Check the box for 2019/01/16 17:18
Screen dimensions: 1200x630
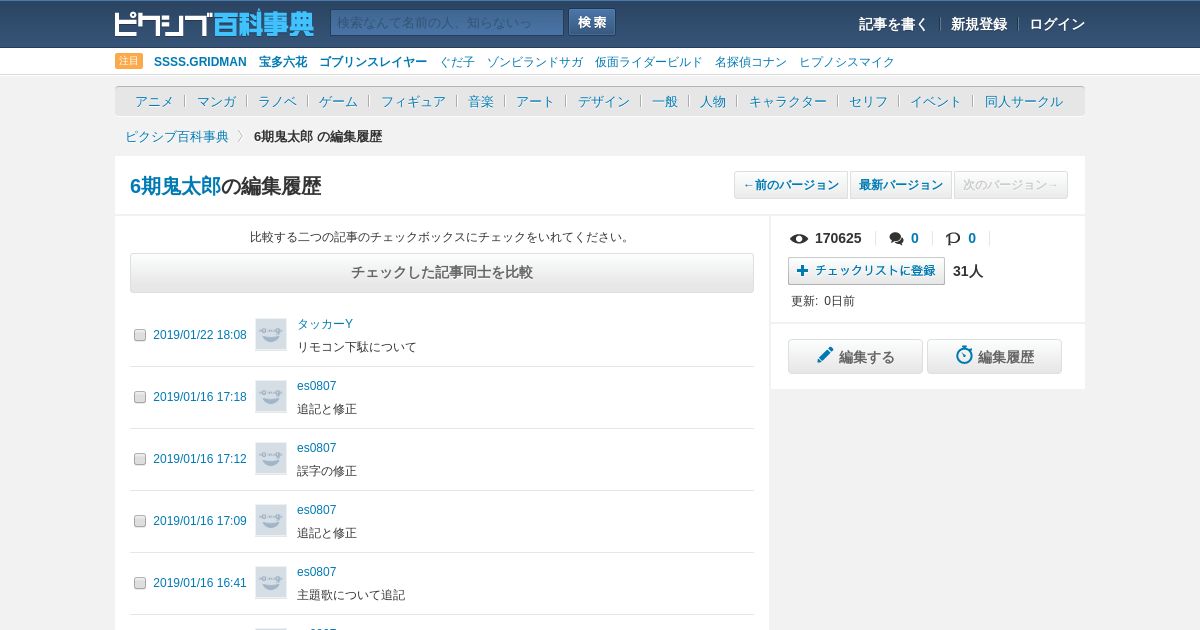tap(140, 397)
